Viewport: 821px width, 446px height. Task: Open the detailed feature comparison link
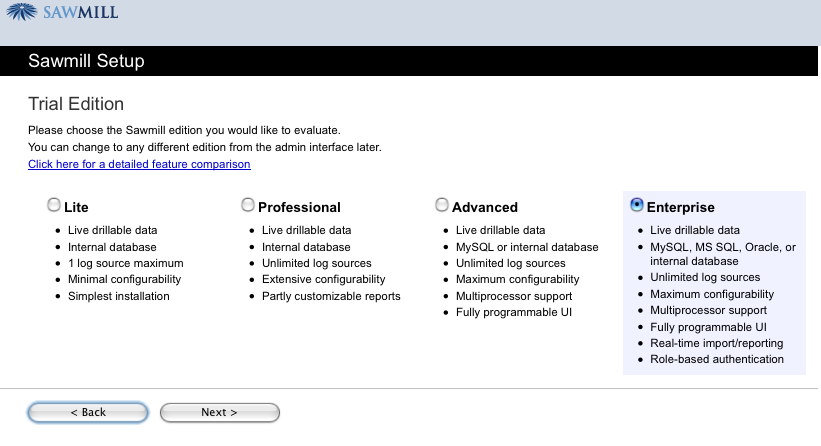[x=139, y=164]
